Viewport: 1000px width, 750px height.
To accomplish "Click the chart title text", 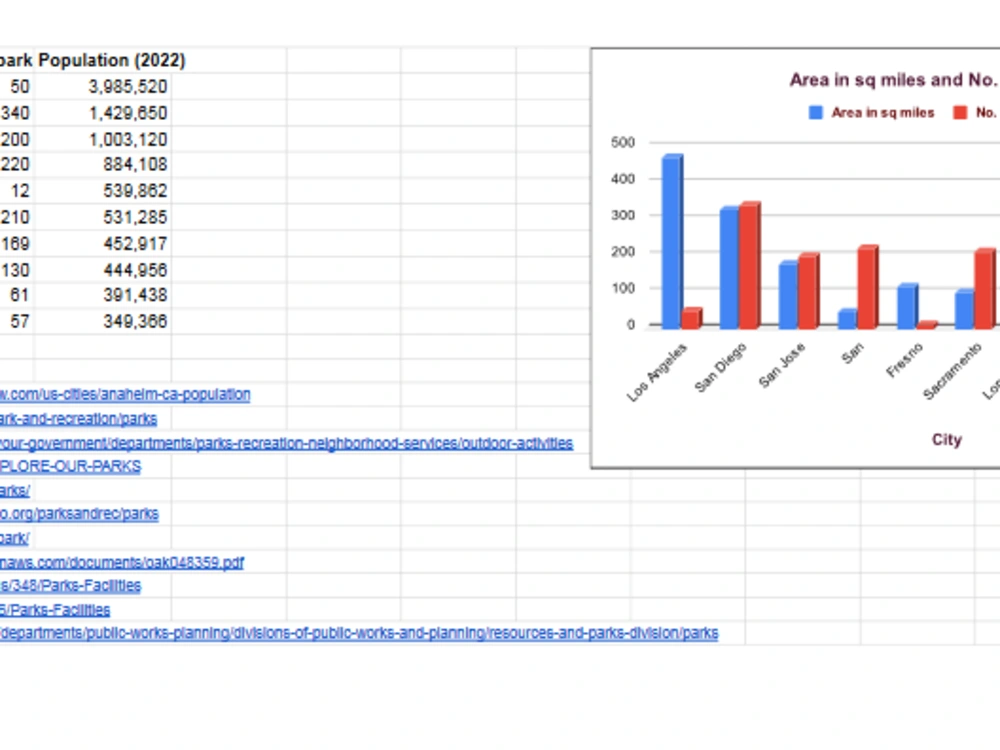I will click(x=894, y=80).
